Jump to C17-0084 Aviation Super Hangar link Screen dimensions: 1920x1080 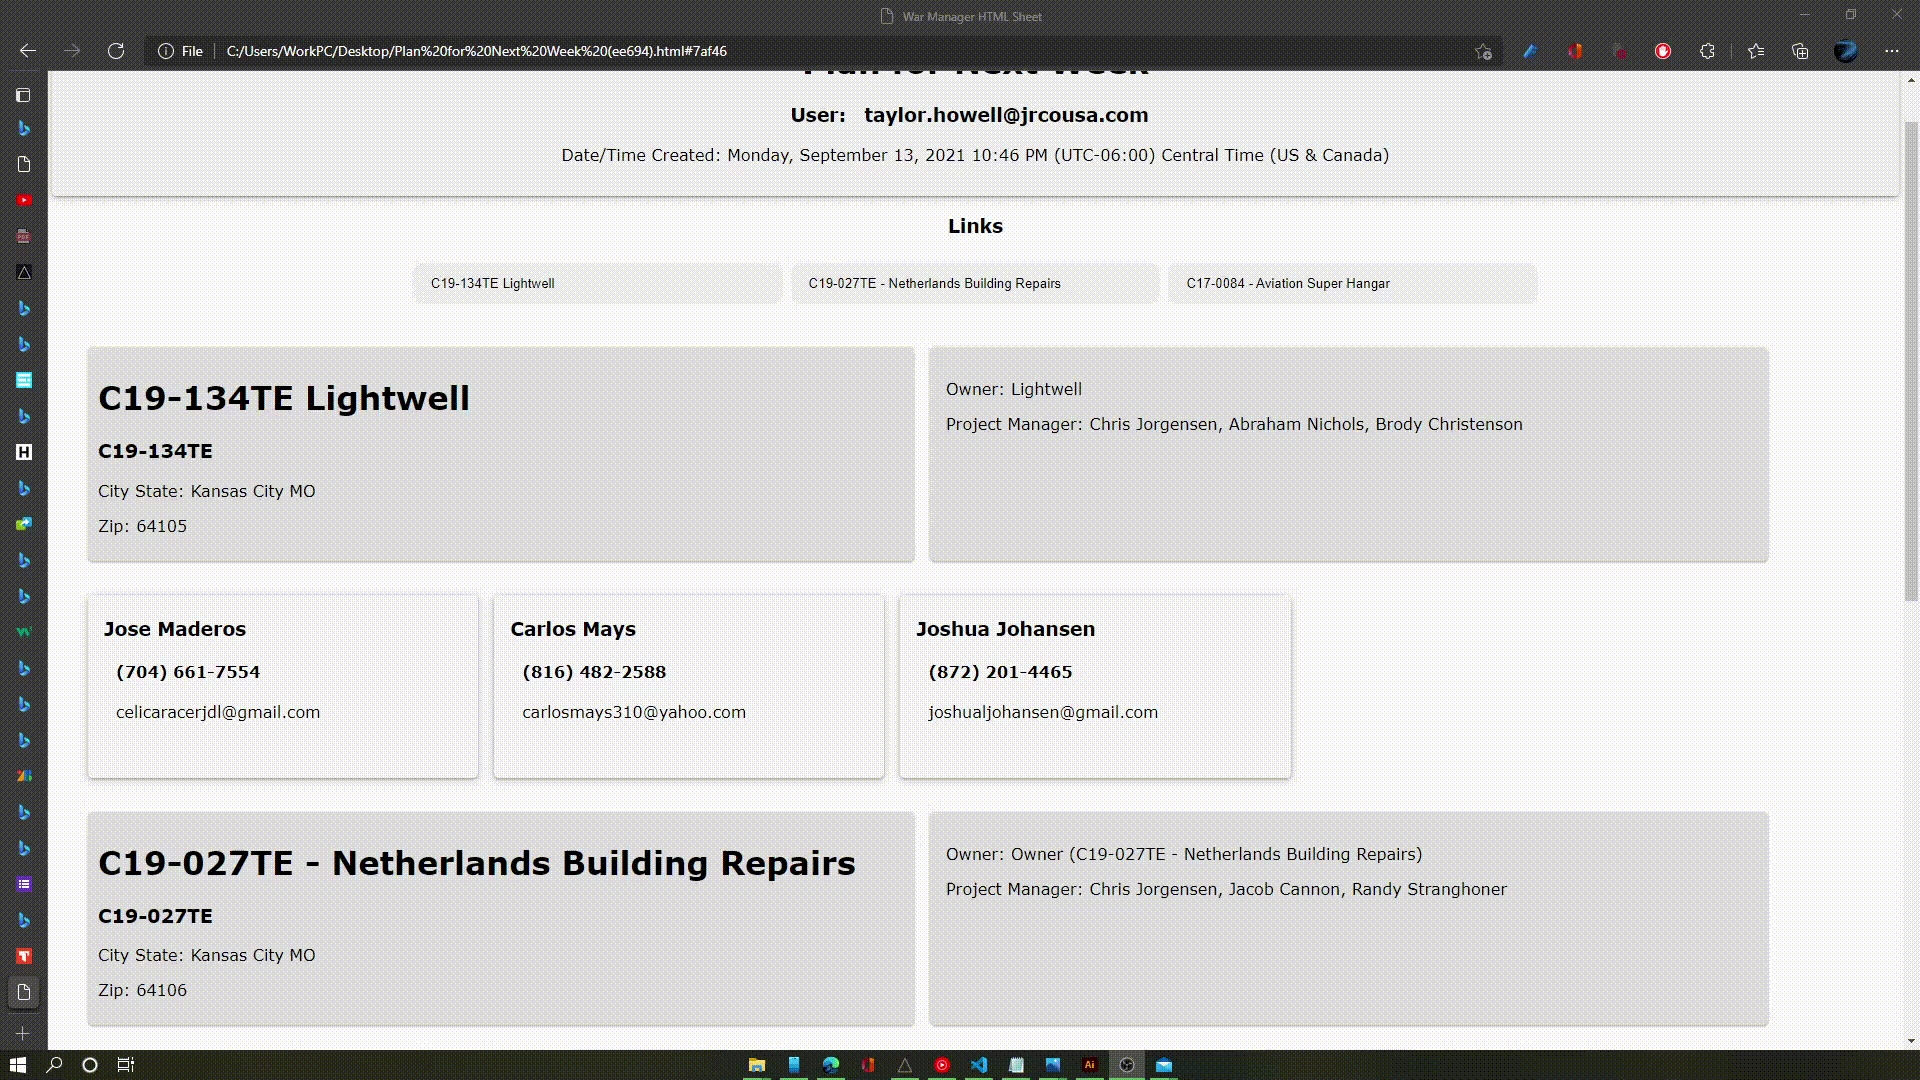coord(1352,283)
